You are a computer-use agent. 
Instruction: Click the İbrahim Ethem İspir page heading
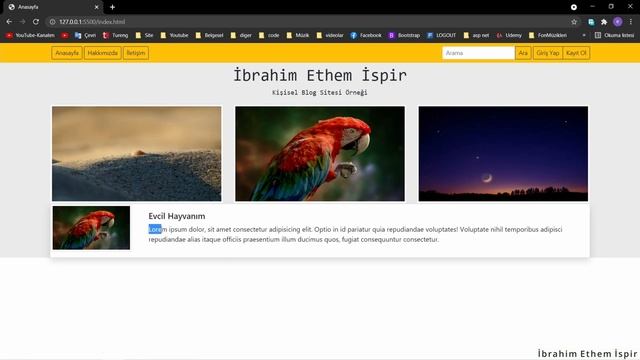320,76
